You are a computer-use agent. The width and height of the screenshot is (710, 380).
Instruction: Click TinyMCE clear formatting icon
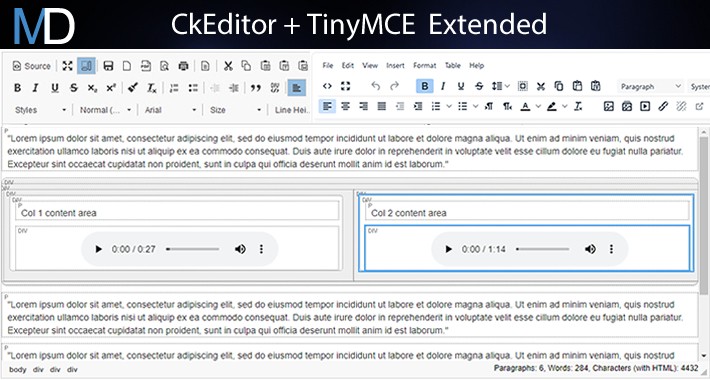pyautogui.click(x=578, y=106)
